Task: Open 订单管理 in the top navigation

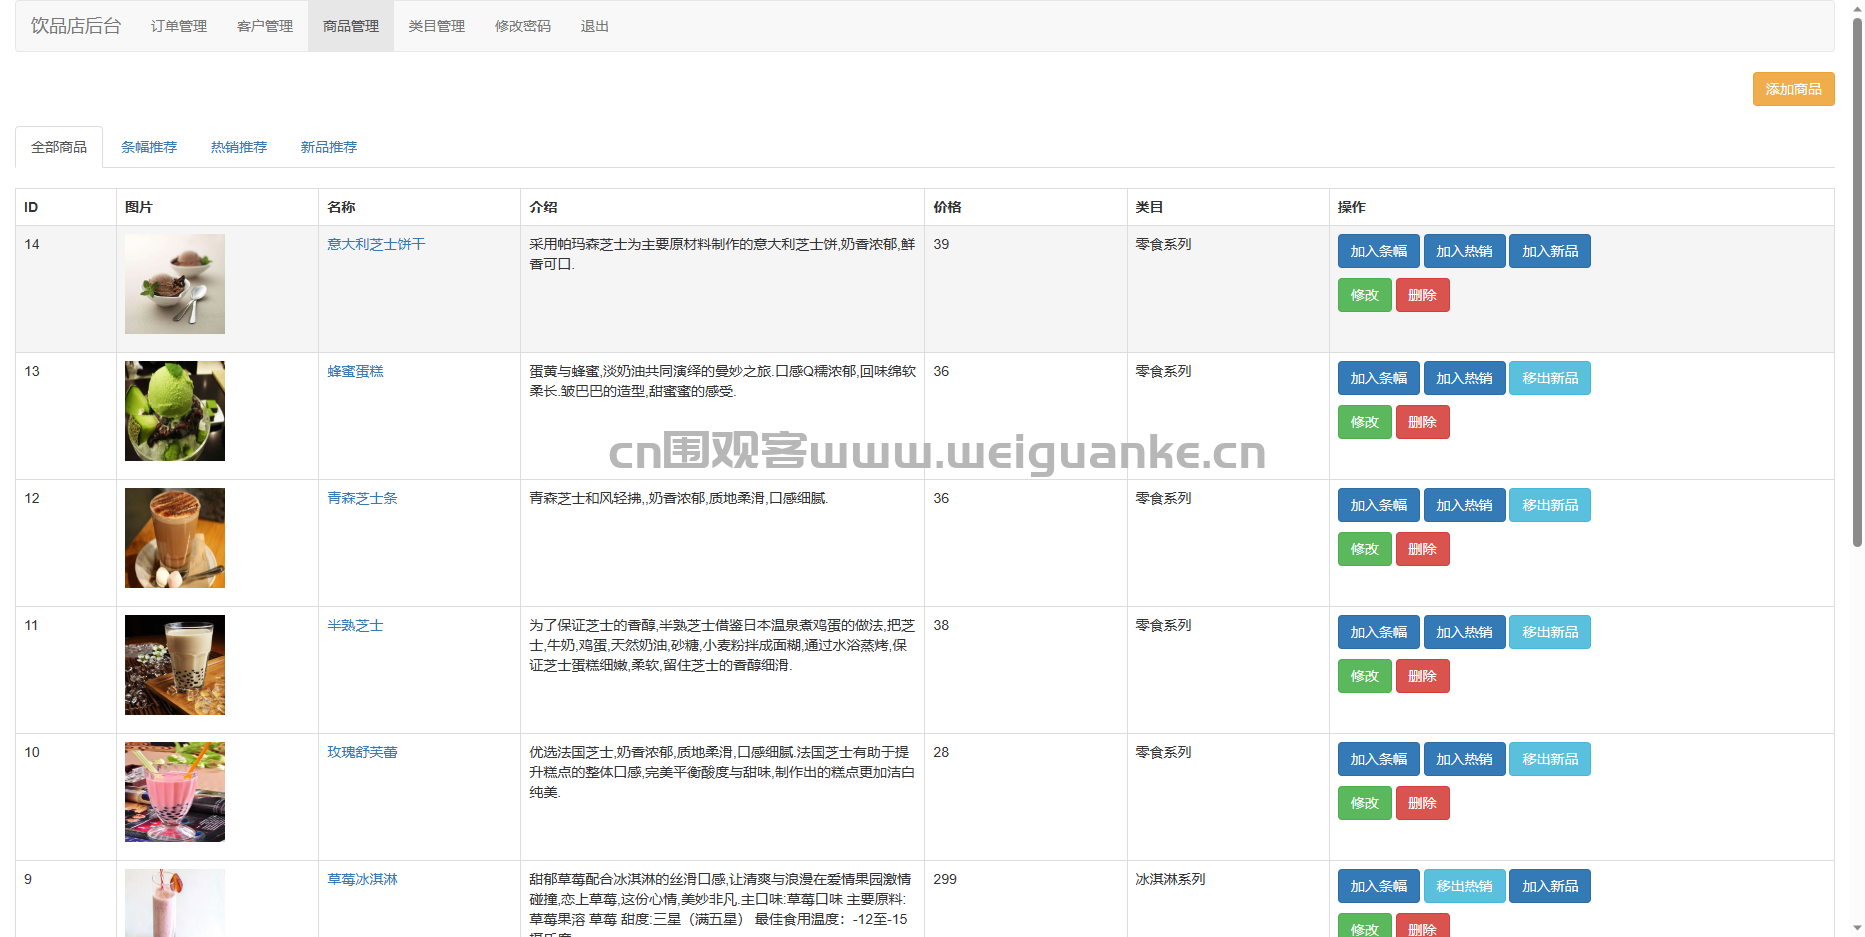Action: tap(179, 26)
